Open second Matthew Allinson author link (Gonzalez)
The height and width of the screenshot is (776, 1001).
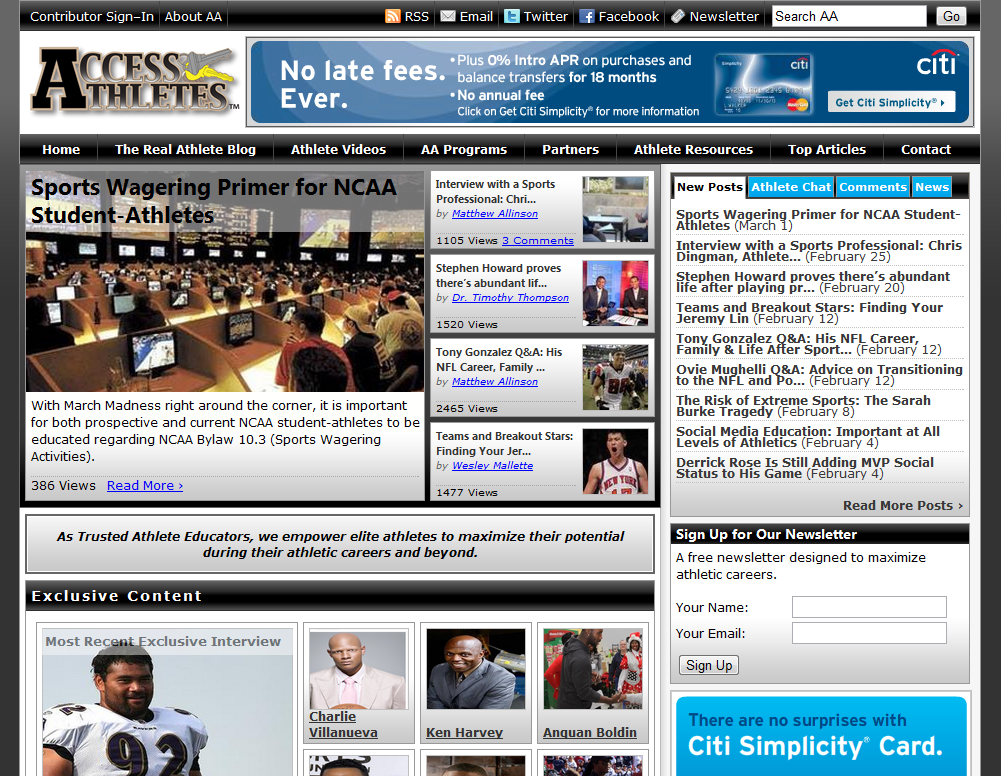point(495,382)
